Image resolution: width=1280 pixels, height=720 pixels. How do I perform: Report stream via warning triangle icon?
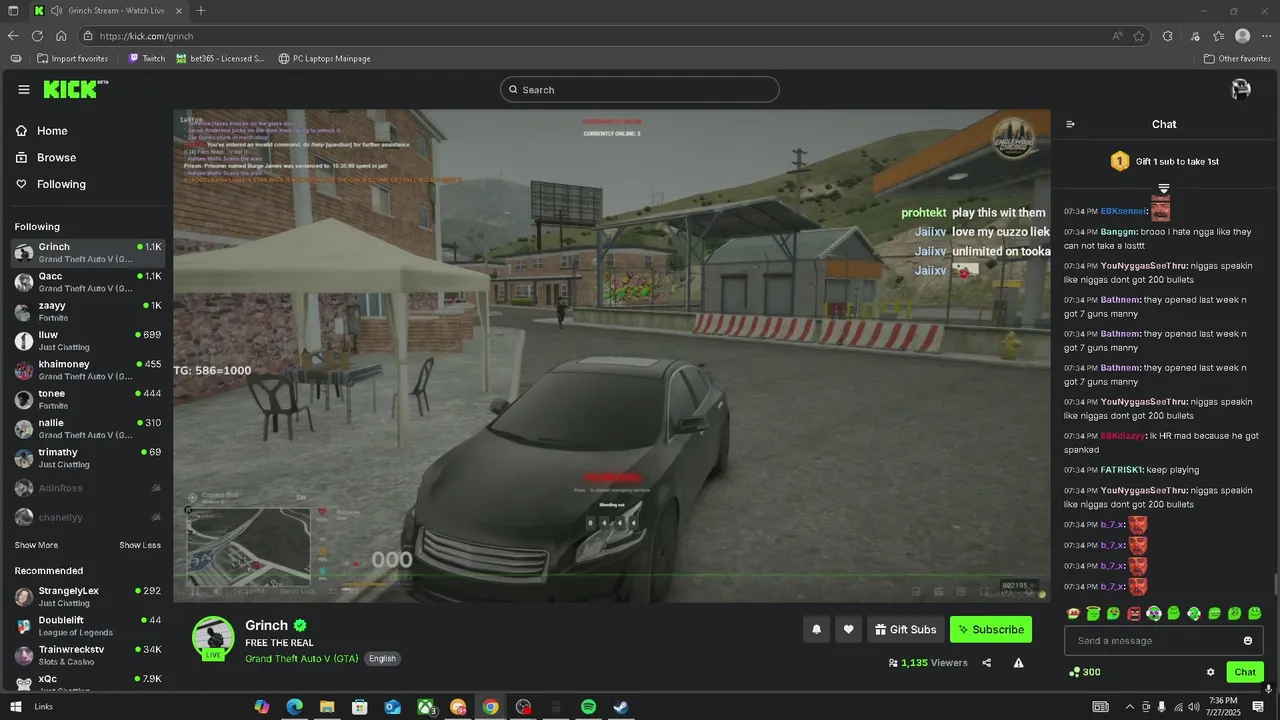[1018, 662]
